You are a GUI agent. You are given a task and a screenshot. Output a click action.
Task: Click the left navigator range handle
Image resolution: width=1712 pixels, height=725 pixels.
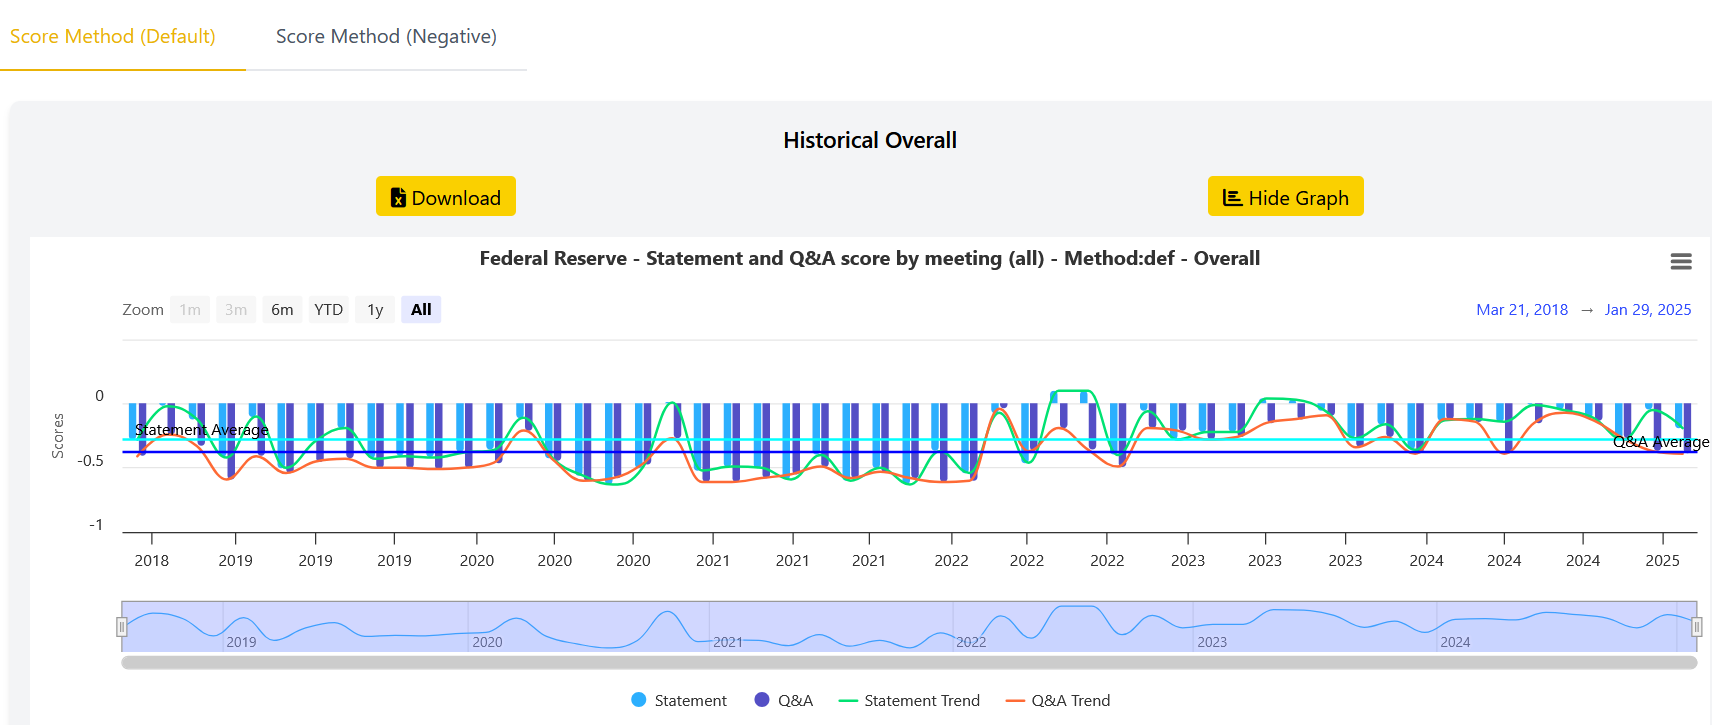click(x=122, y=627)
